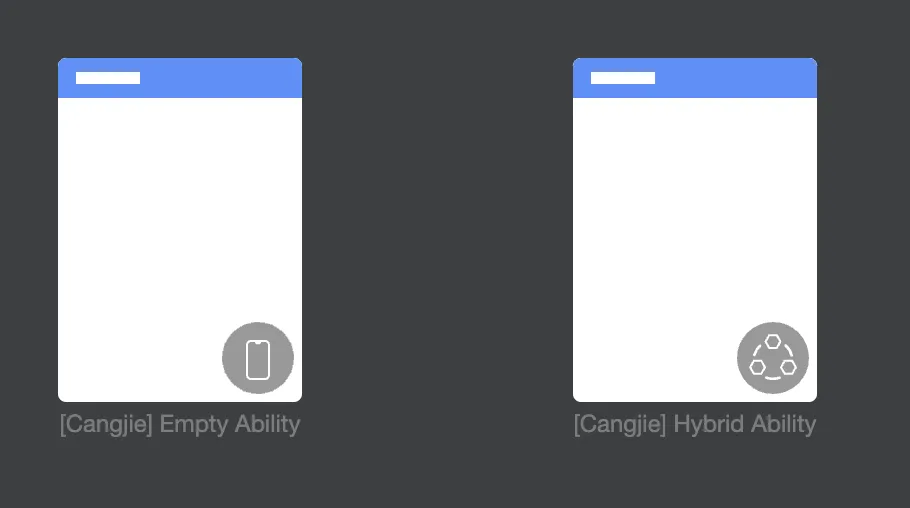Click the right hexagon in Hybrid Ability icon
The width and height of the screenshot is (910, 508).
click(788, 367)
